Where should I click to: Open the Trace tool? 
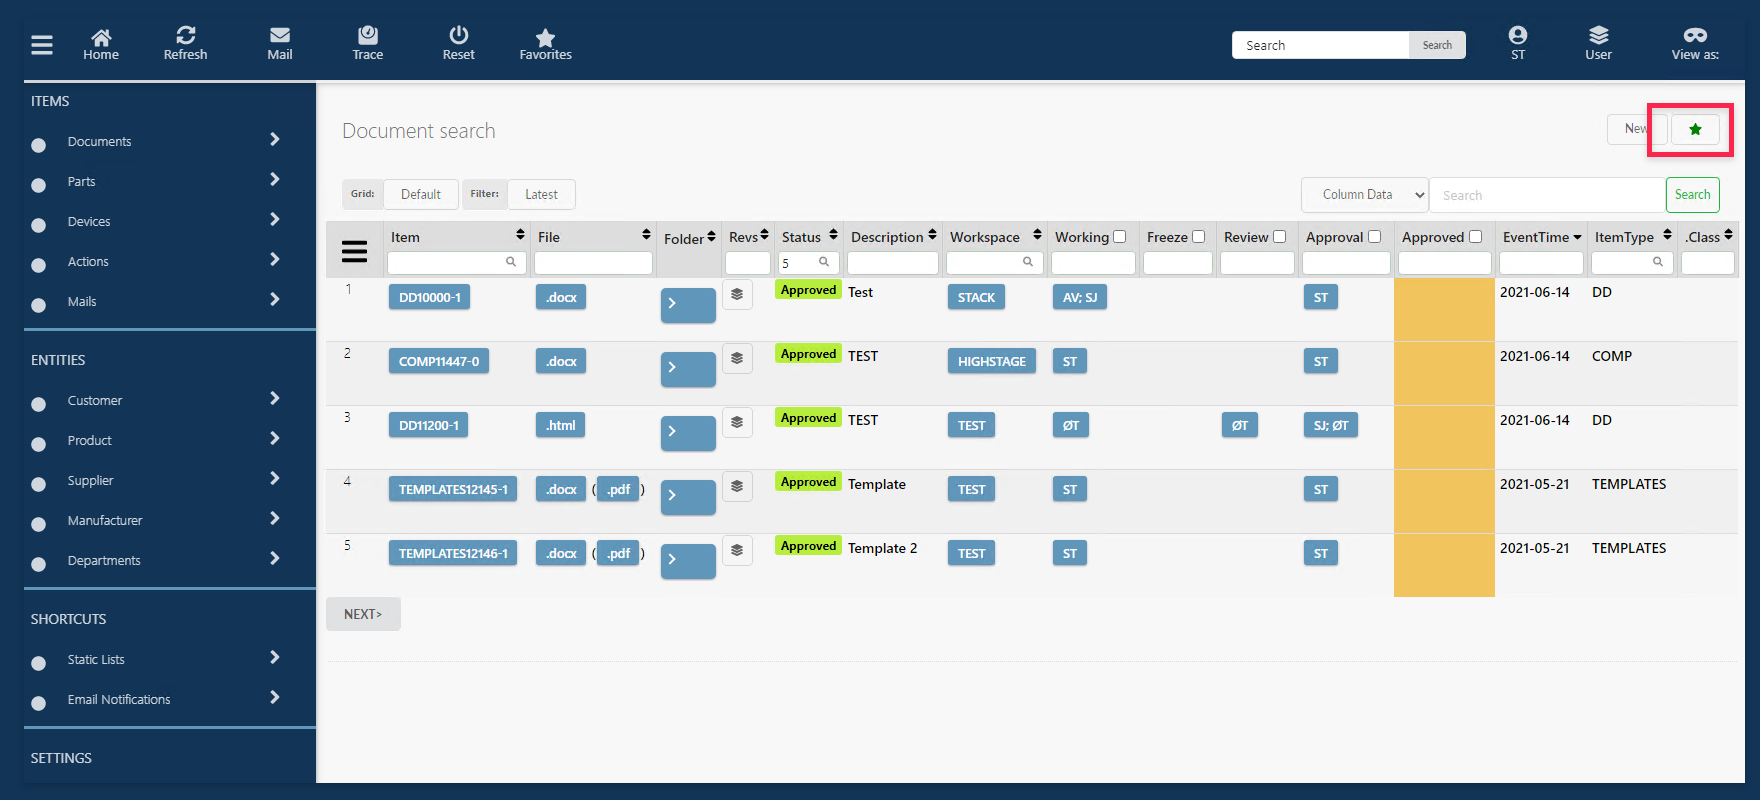368,44
